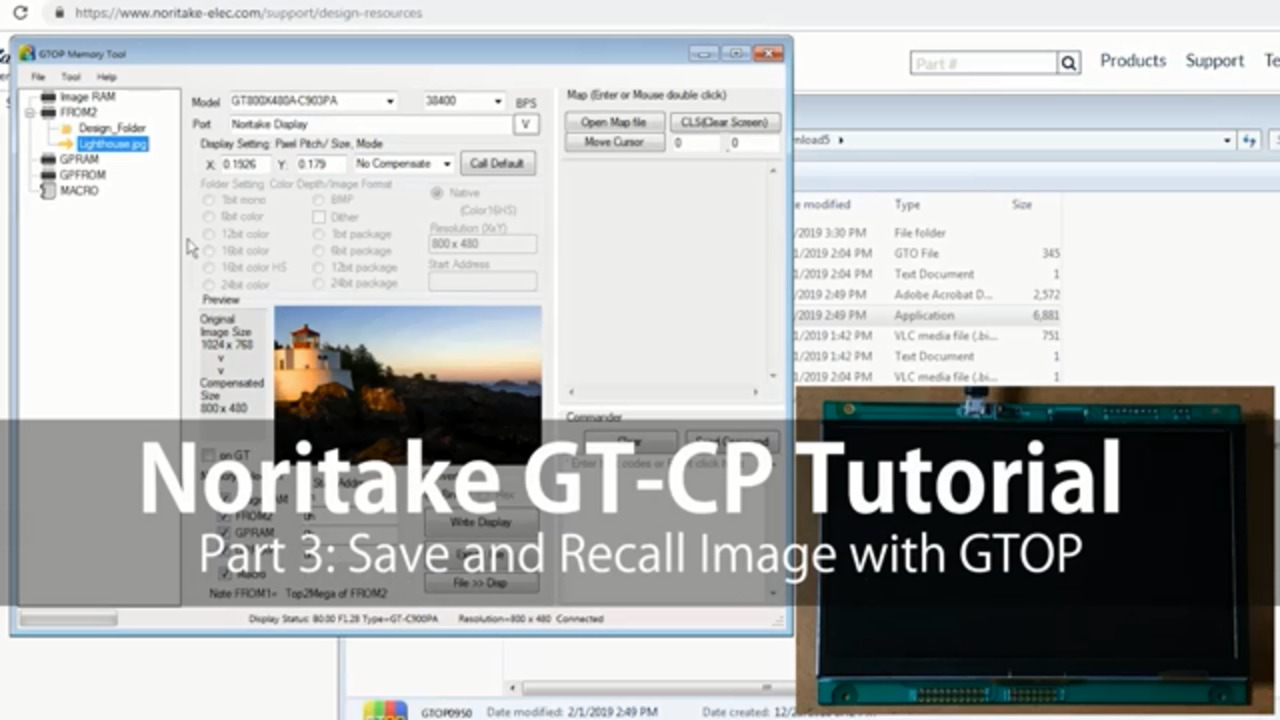Select the GTO File row in Explorer
The width and height of the screenshot is (1280, 720).
(928, 253)
